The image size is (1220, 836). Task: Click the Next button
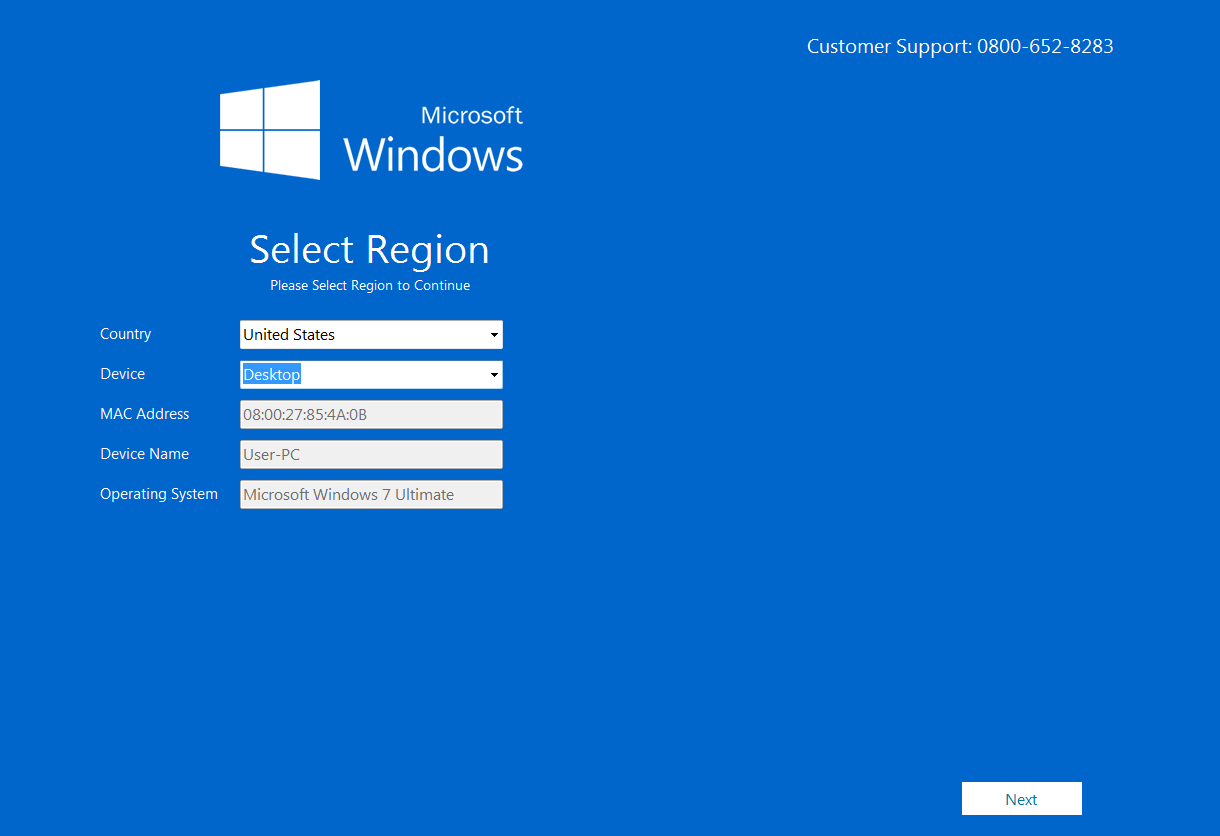point(1021,798)
